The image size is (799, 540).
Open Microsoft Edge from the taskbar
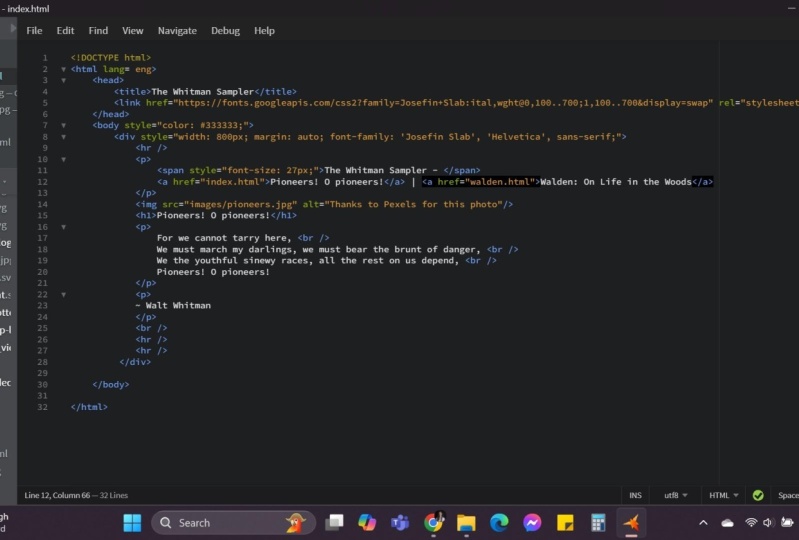499,523
